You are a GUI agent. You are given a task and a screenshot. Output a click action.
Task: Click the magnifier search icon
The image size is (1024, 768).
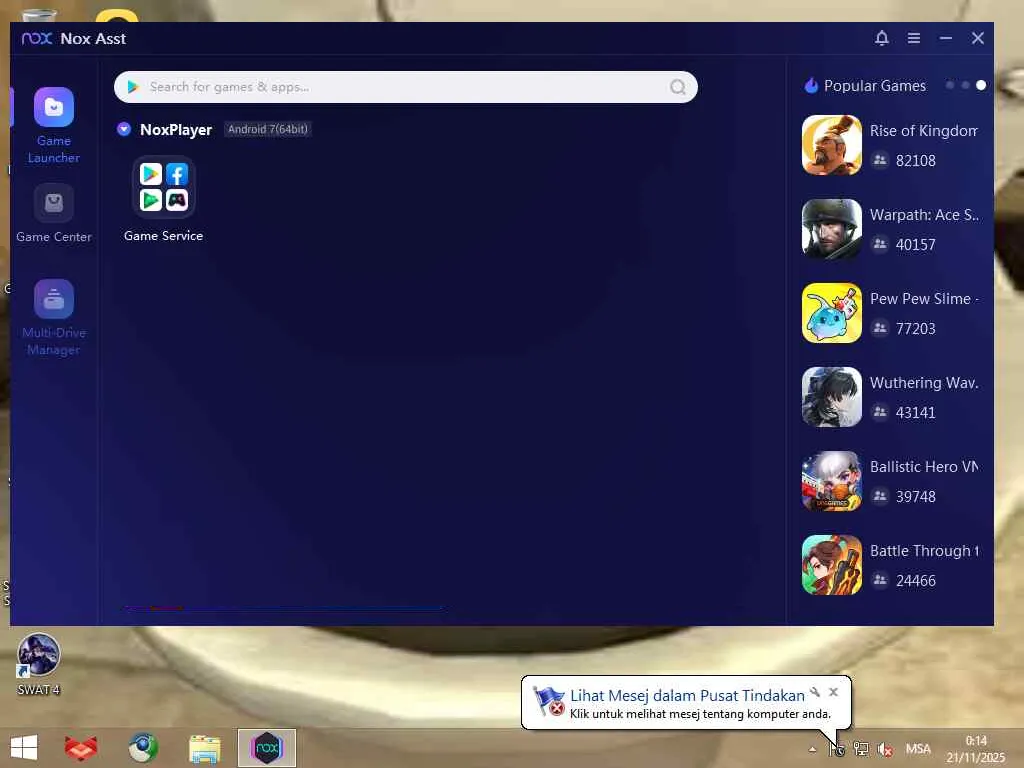[678, 87]
